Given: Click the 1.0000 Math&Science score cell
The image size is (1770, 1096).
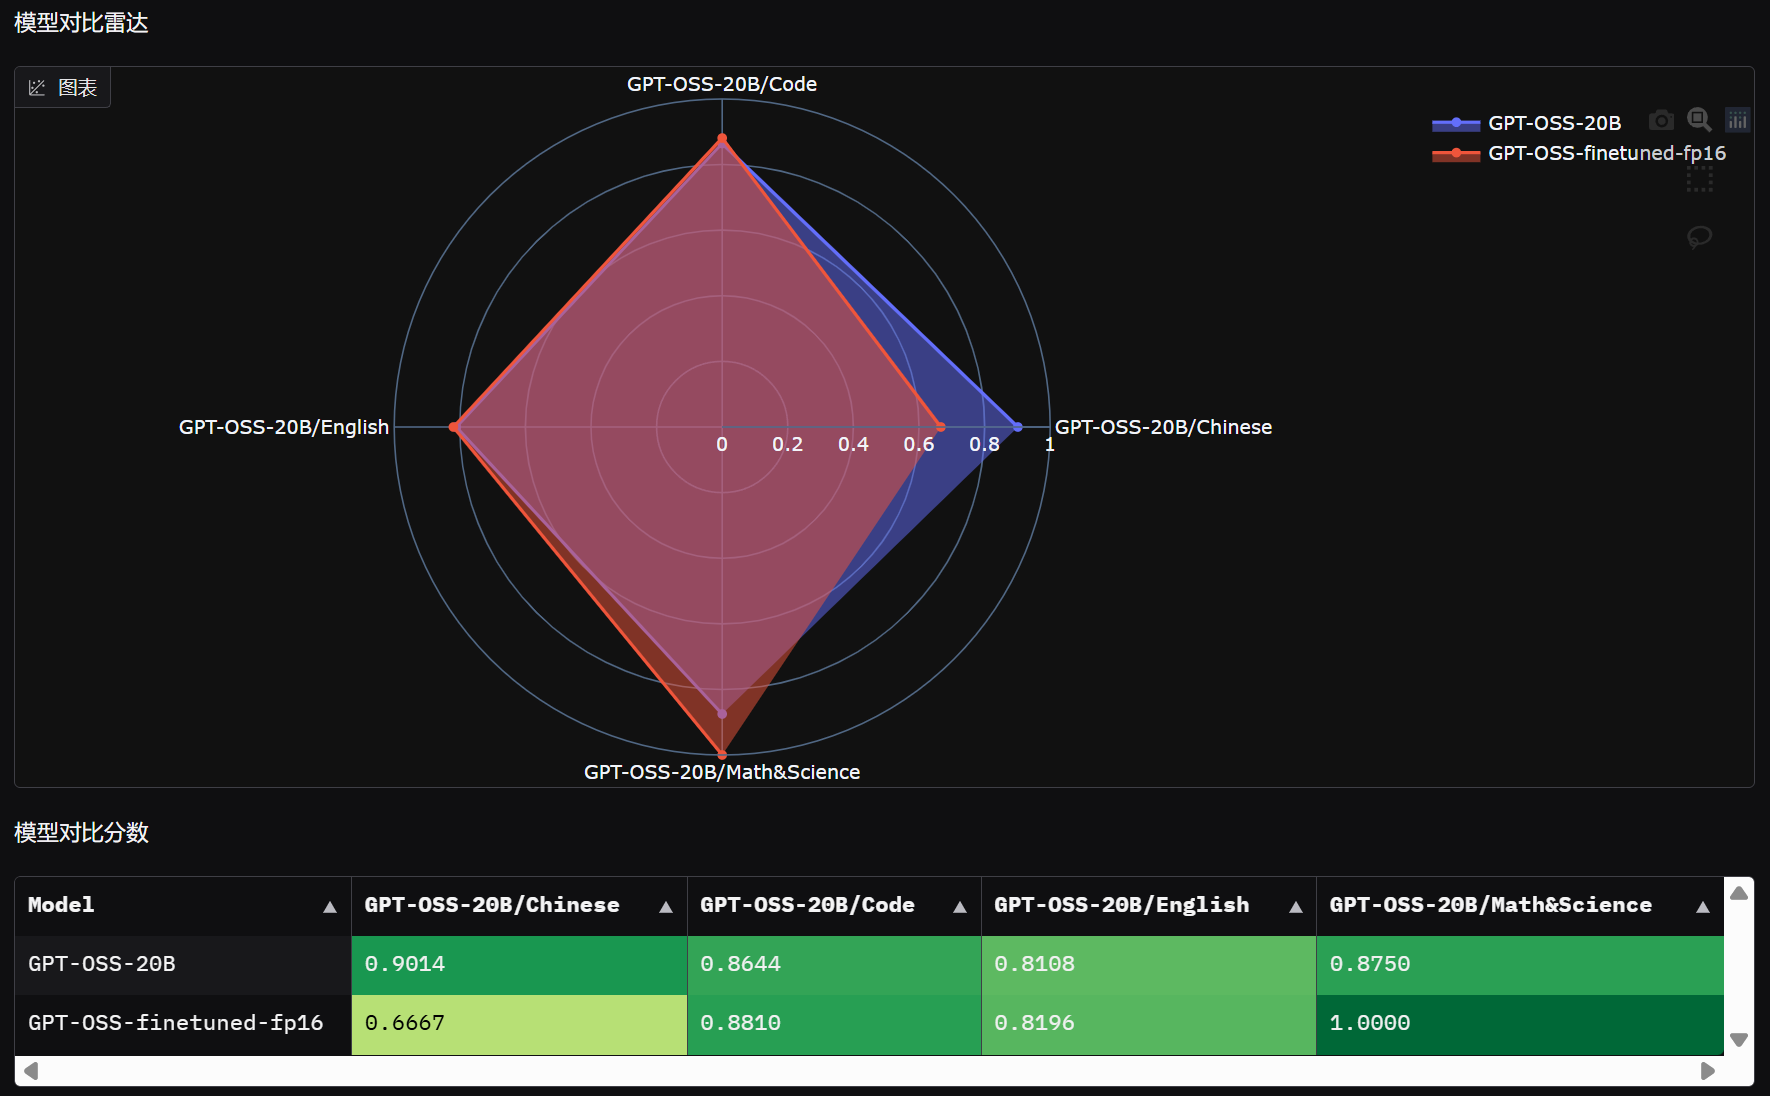Looking at the screenshot, I should pos(1520,1024).
